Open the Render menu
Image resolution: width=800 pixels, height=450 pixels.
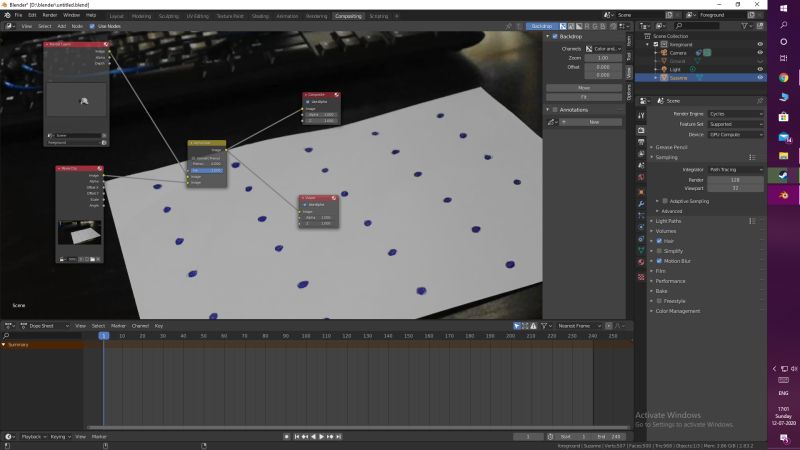[x=49, y=15]
